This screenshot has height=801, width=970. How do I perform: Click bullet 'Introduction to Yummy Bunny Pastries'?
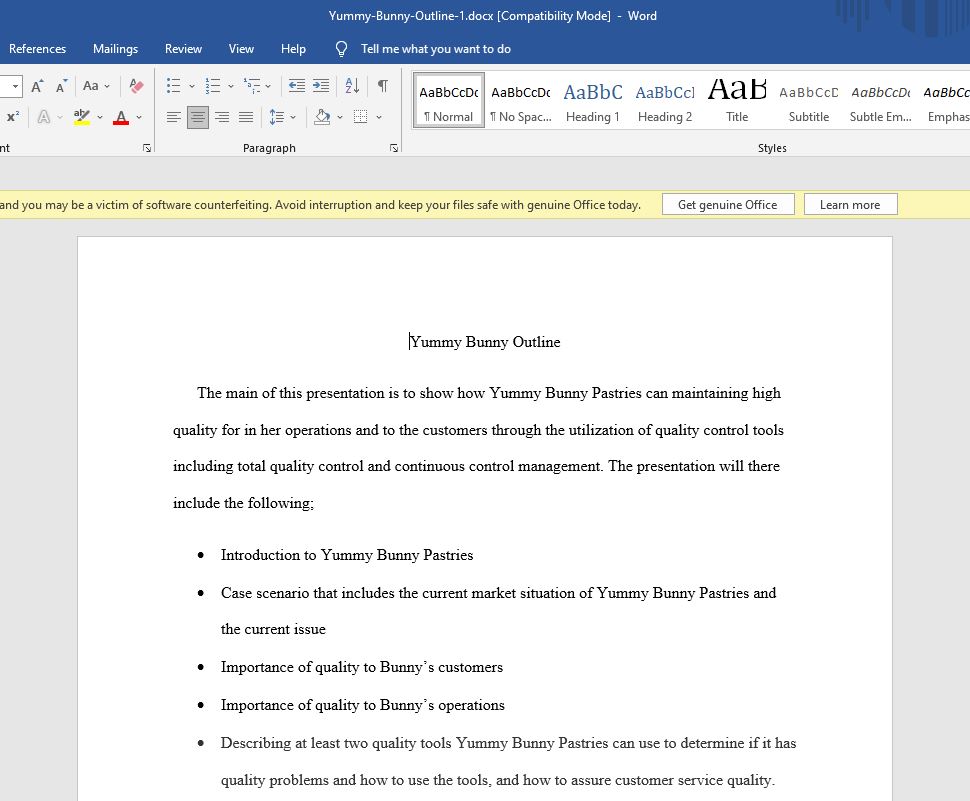pos(346,555)
